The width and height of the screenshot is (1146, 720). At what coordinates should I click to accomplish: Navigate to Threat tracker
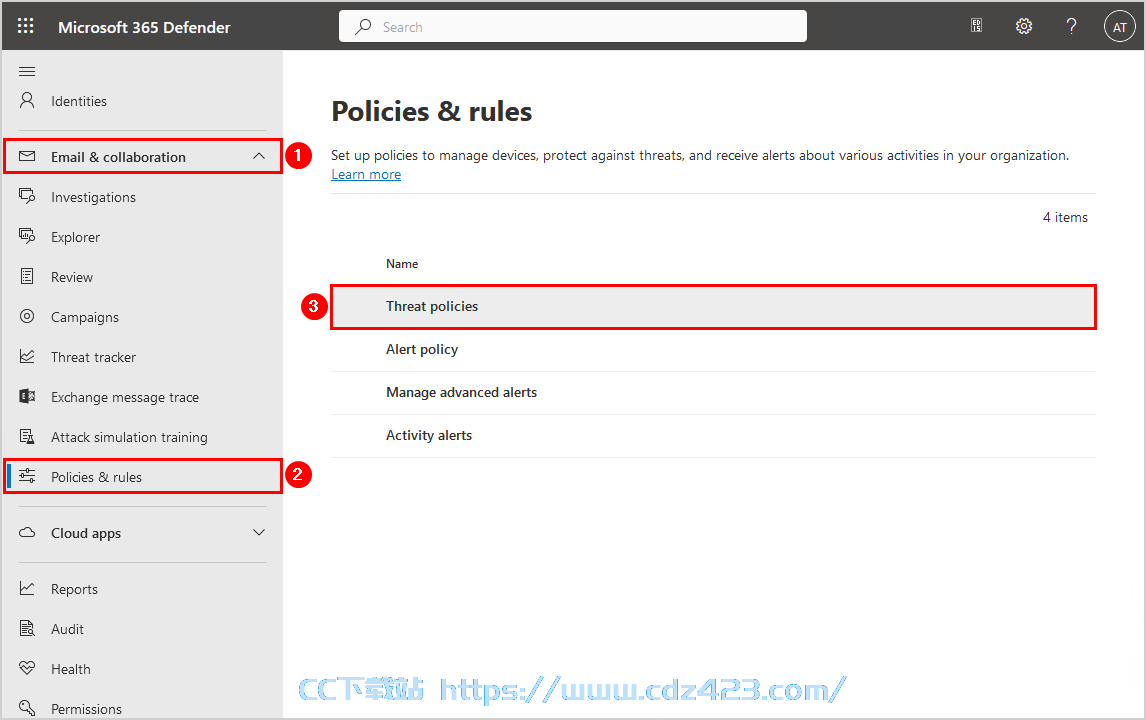tap(94, 357)
